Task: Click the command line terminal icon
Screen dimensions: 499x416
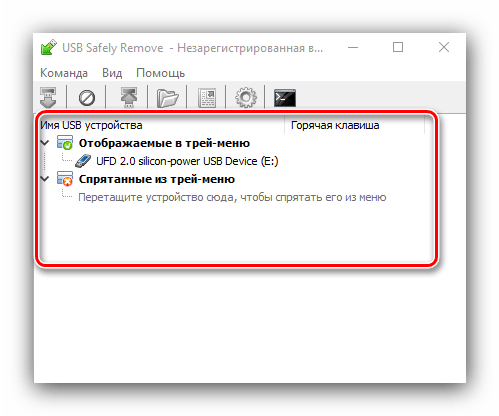Action: [x=285, y=98]
